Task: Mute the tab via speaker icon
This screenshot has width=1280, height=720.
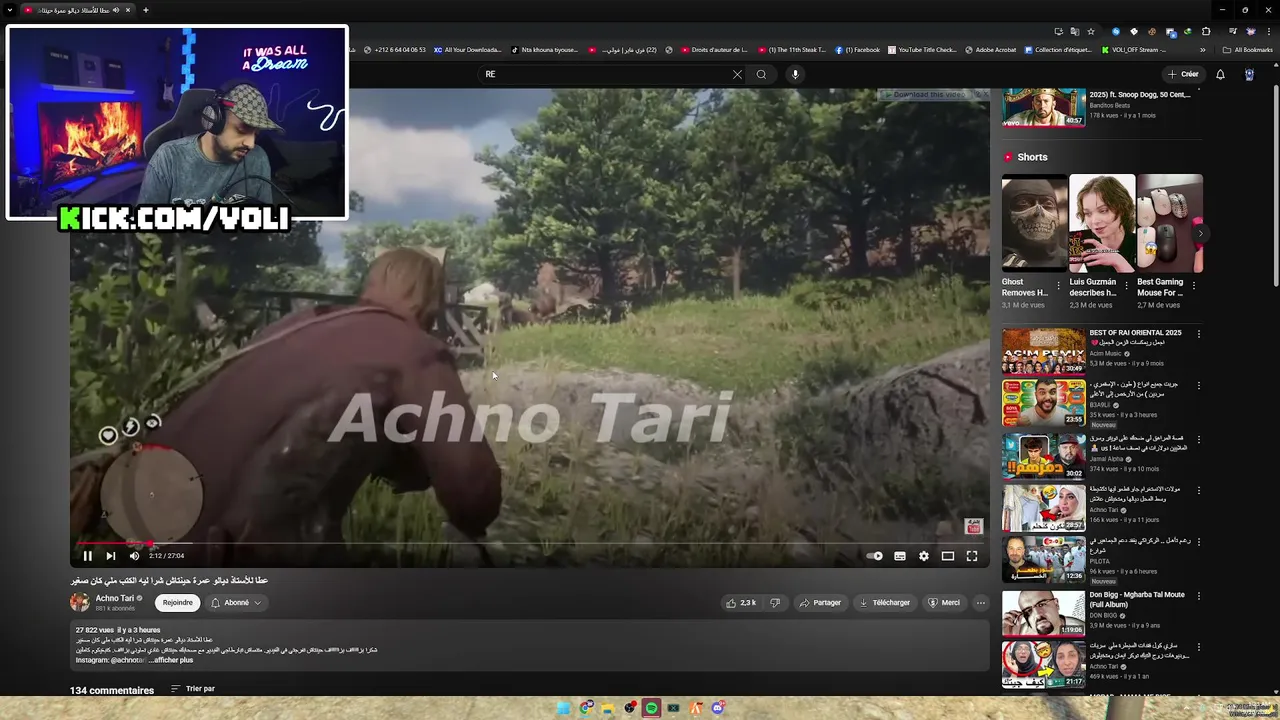Action: tap(115, 10)
